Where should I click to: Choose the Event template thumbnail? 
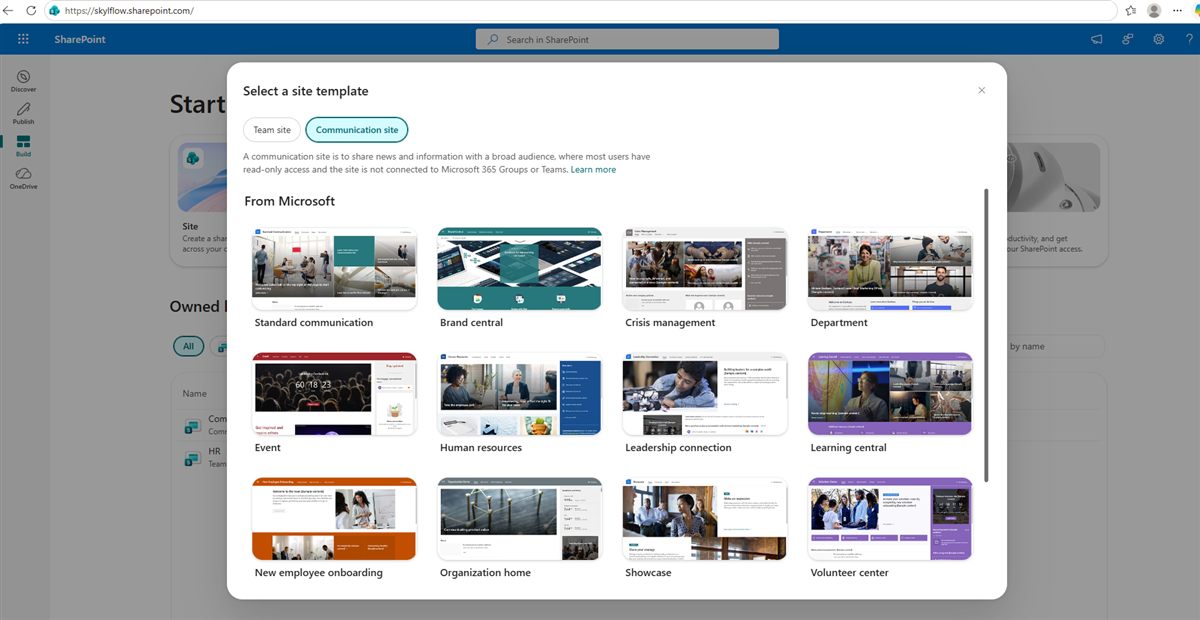click(334, 394)
